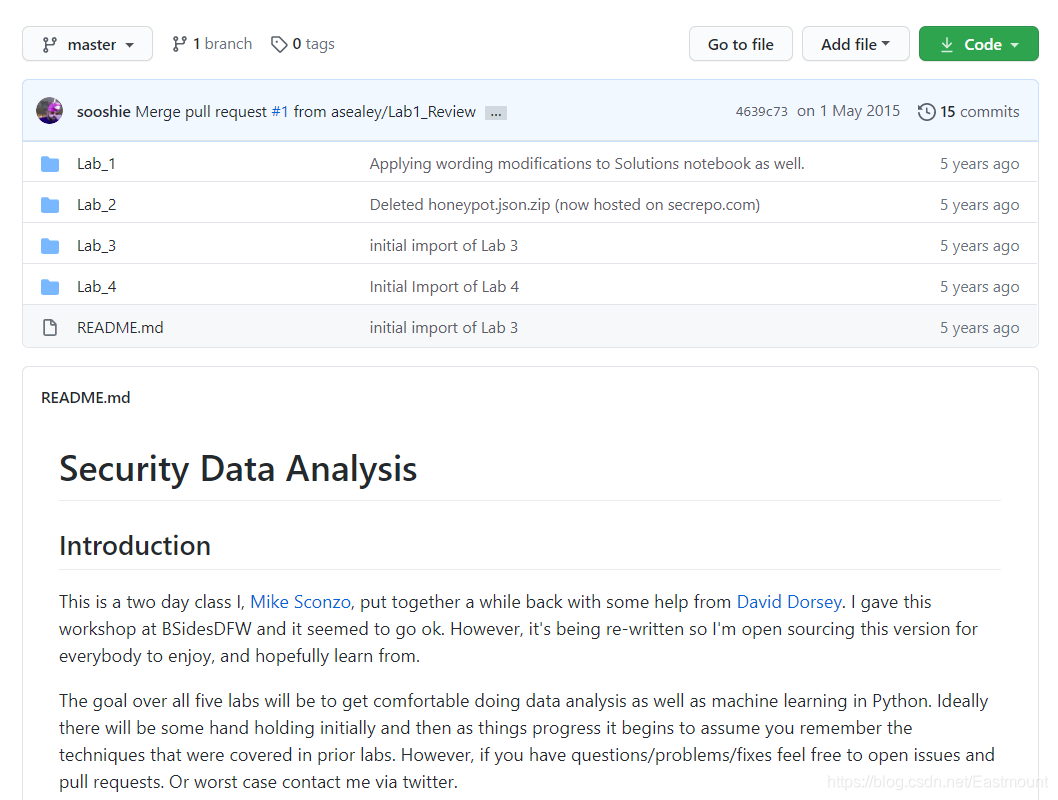Image resolution: width=1058 pixels, height=800 pixels.
Task: Click the Lab_2 folder icon
Action: (50, 205)
